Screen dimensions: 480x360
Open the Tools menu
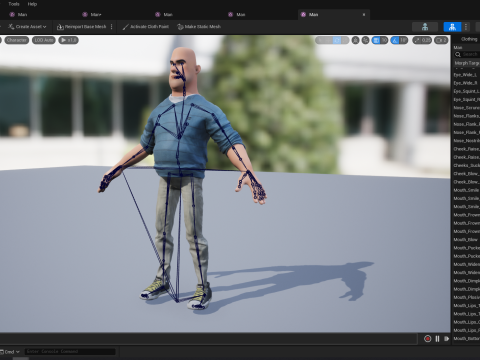click(14, 4)
